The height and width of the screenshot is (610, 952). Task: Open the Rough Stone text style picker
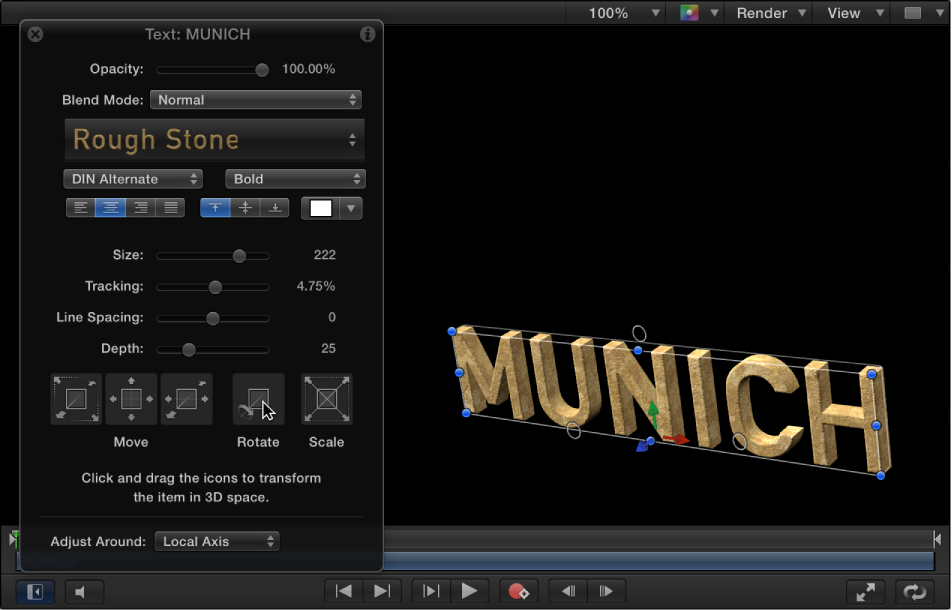214,139
